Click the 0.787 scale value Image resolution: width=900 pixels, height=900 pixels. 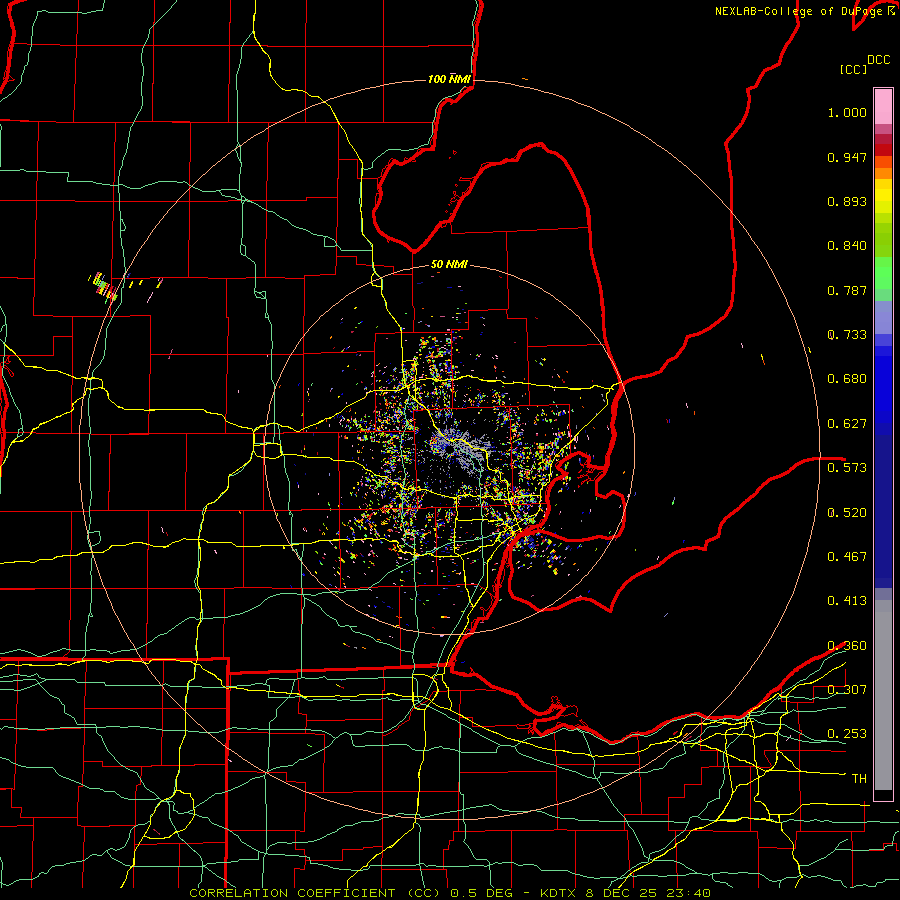847,290
